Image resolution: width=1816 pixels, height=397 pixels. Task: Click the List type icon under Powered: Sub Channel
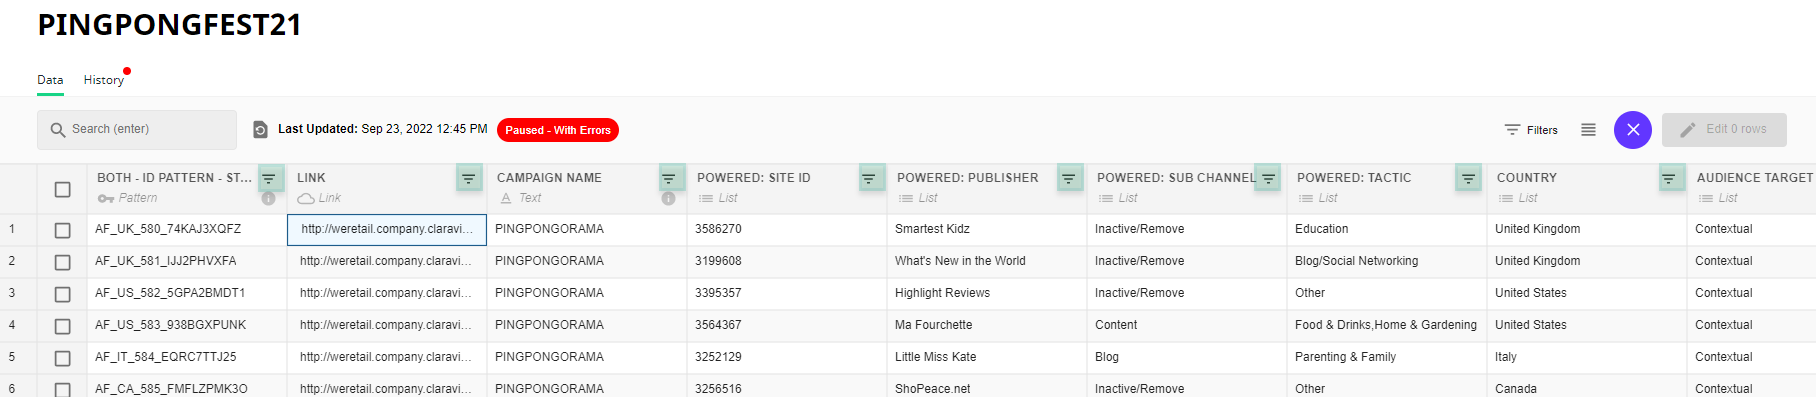tap(1106, 198)
